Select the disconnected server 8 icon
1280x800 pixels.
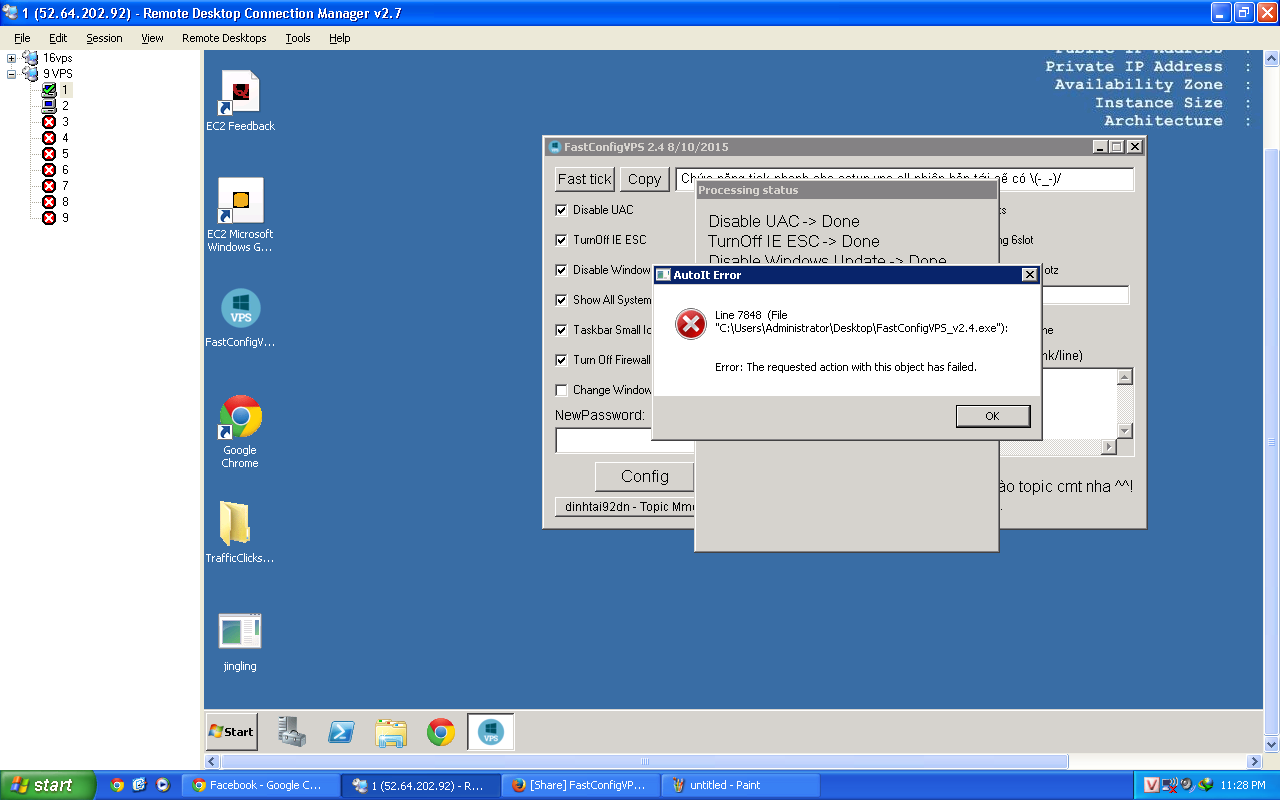pyautogui.click(x=49, y=202)
